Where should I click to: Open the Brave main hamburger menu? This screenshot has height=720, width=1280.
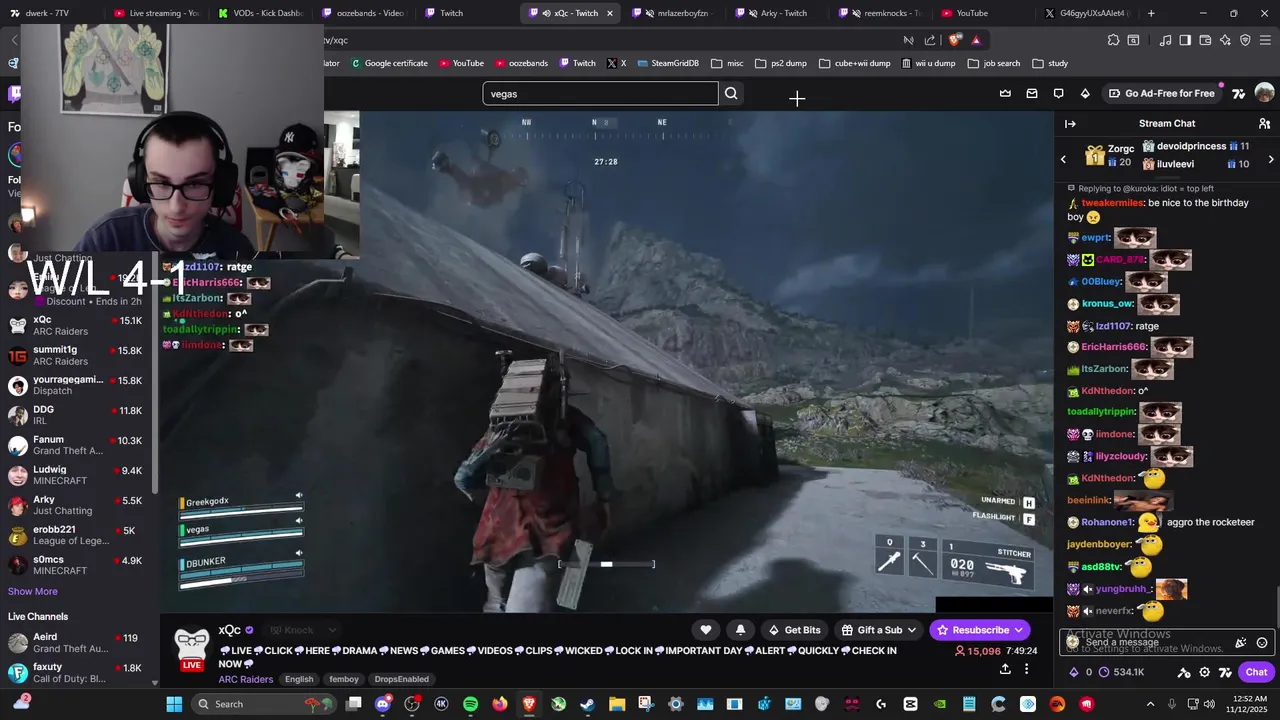click(x=1265, y=40)
